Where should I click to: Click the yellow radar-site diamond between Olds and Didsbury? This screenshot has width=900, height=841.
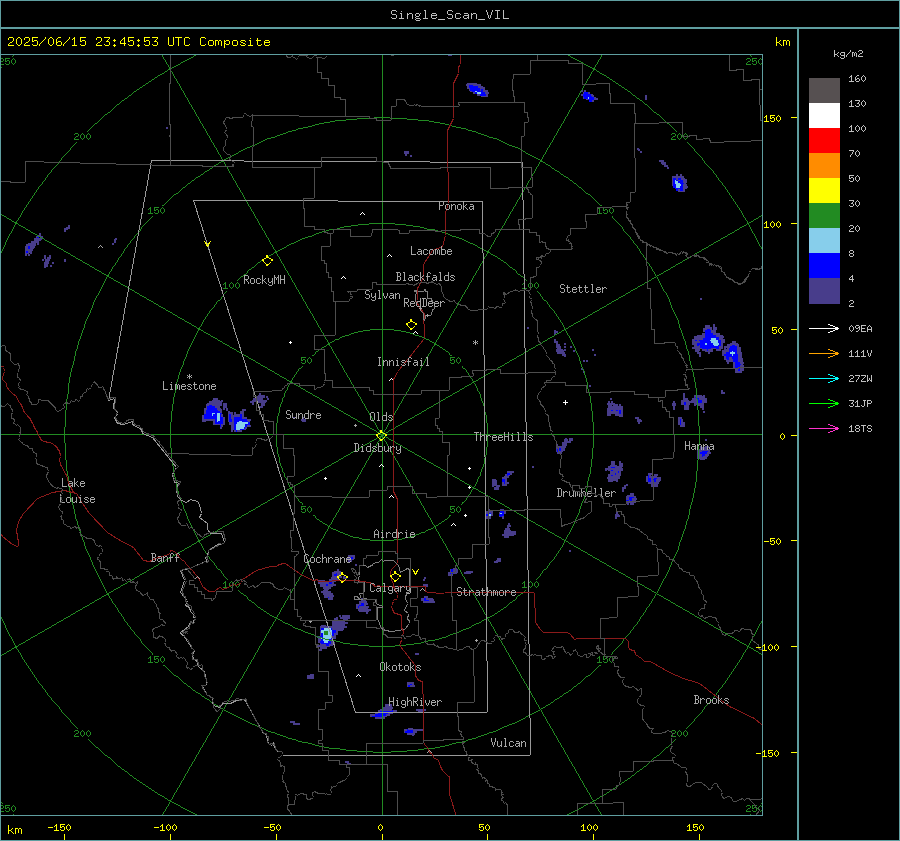(381, 435)
